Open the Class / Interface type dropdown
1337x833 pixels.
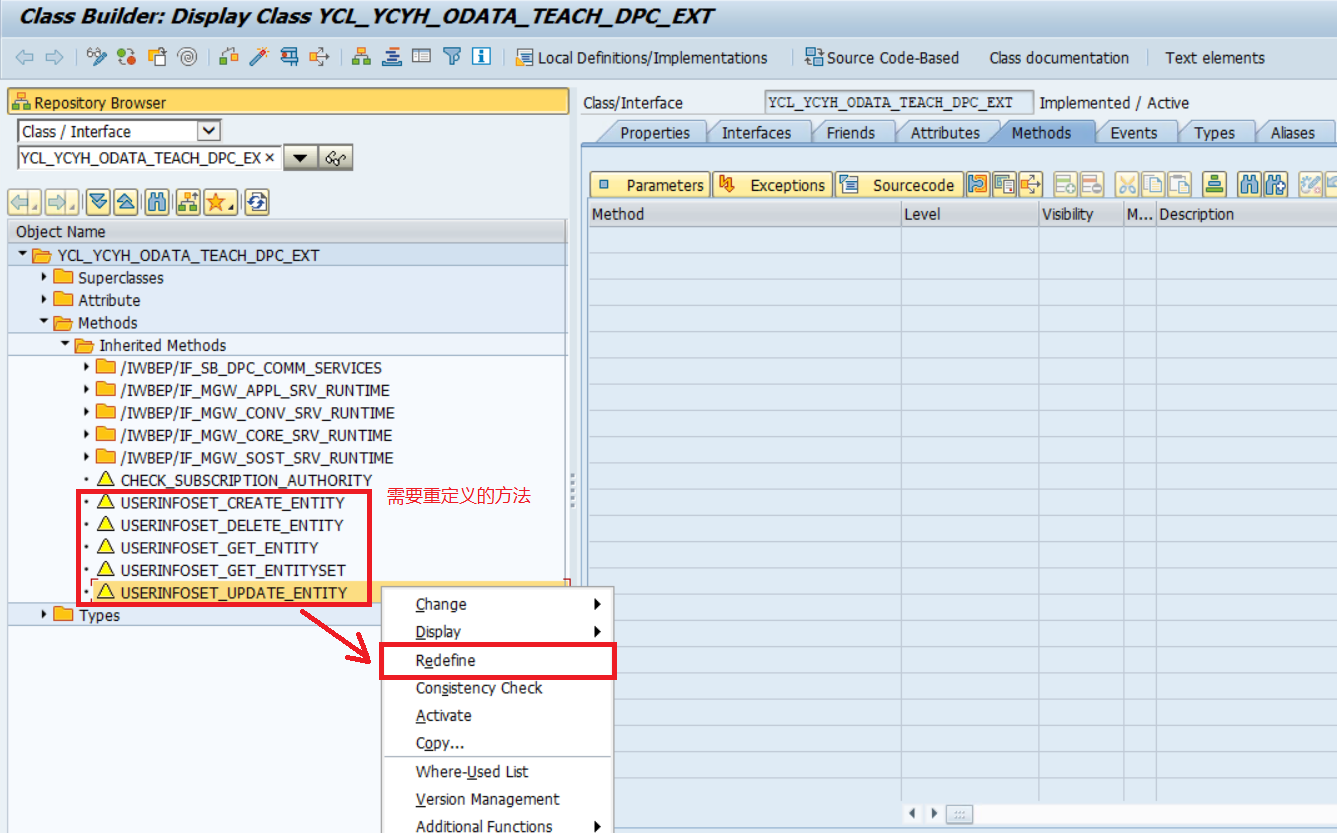coord(208,131)
